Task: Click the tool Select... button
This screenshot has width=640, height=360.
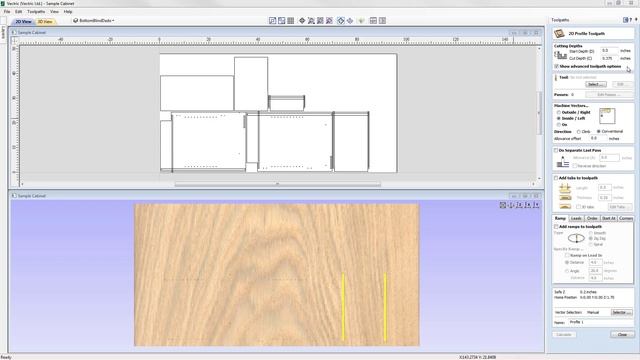Action: [596, 84]
